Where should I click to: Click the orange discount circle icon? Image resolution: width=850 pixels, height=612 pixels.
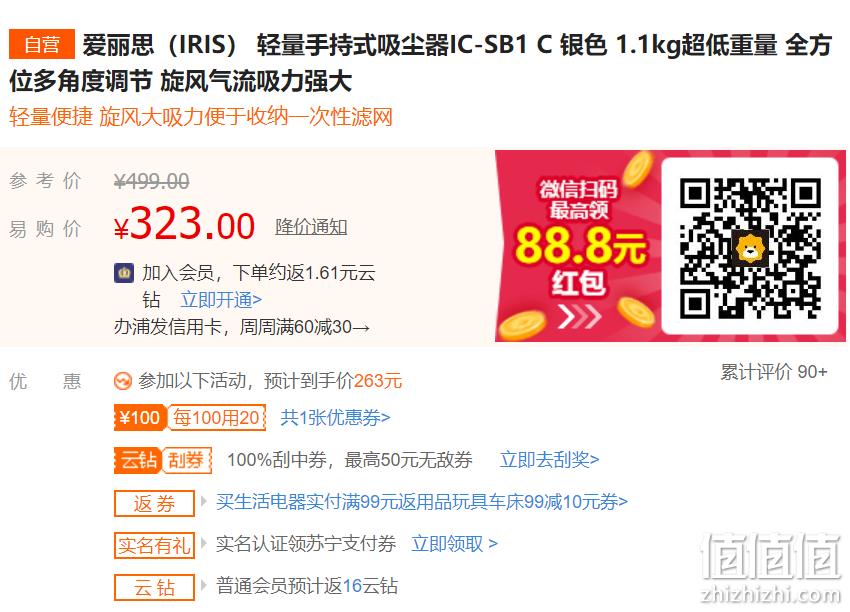[123, 381]
